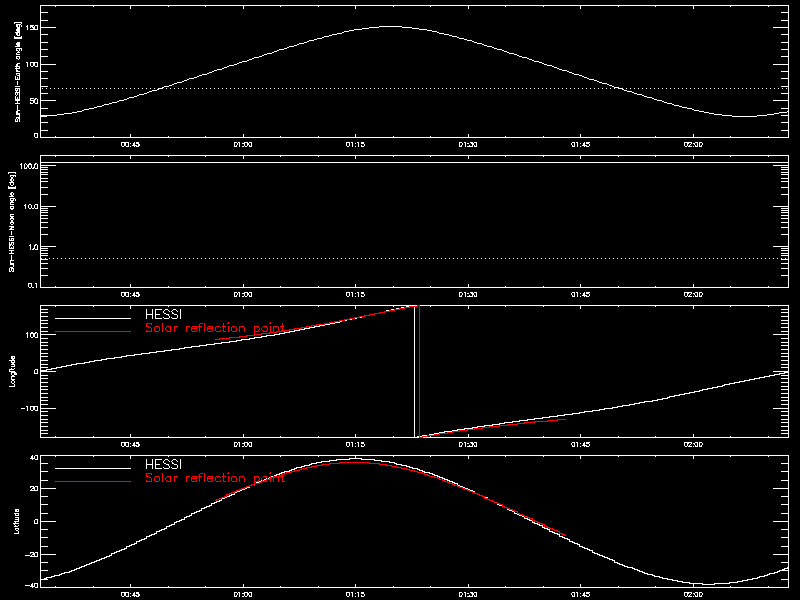The height and width of the screenshot is (600, 800).
Task: Click the 10.0 tick on Sun-HESSI-Noon angle axis
Action: point(31,207)
